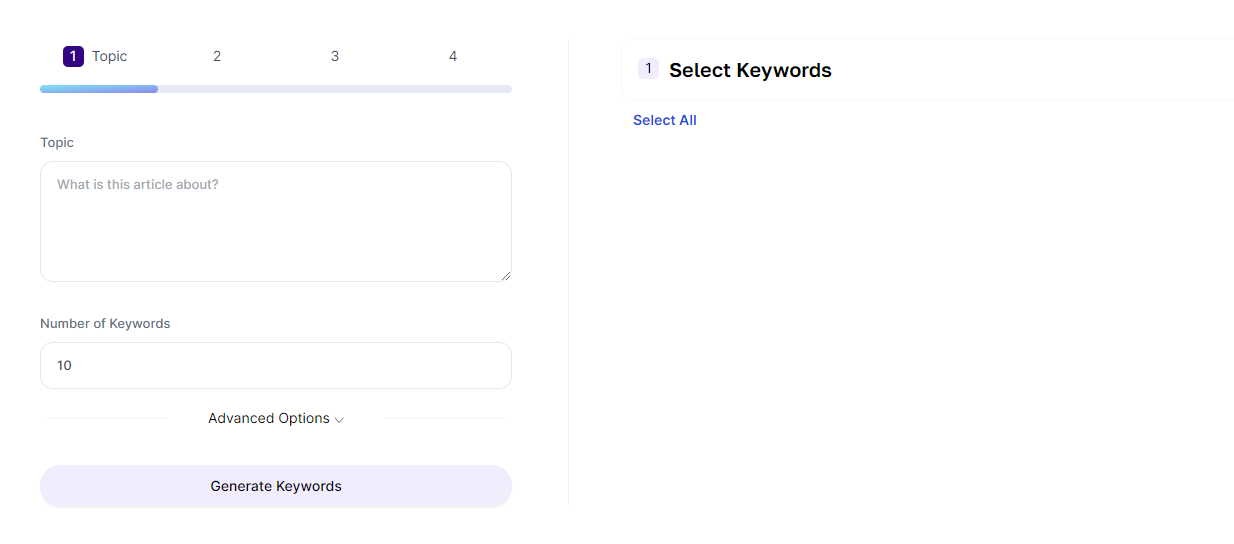The image size is (1234, 544).
Task: Go to step 2 in wizard
Action: point(217,56)
